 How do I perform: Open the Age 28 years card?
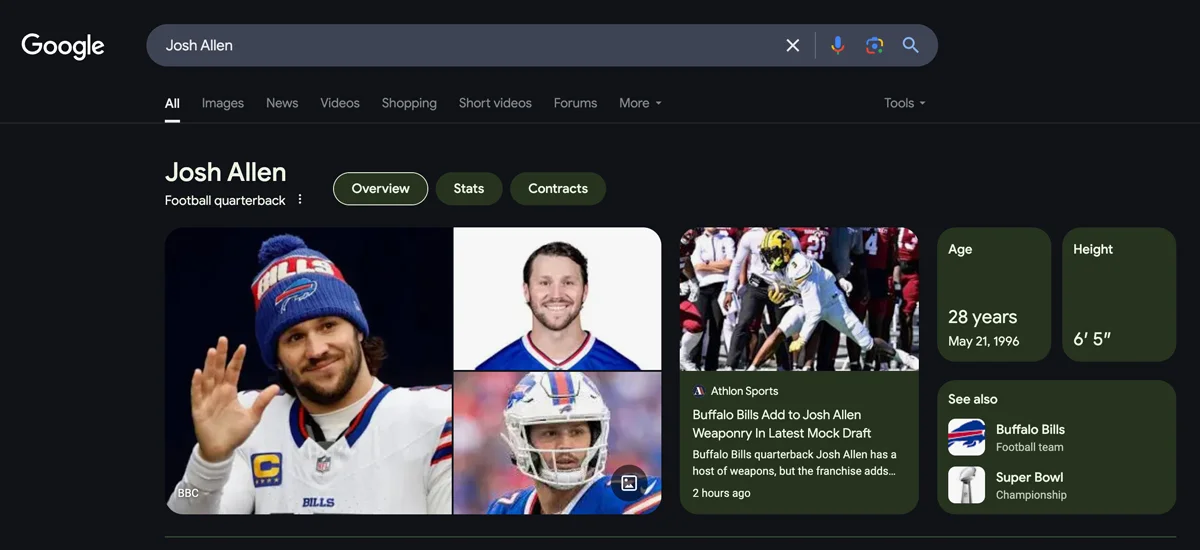[994, 294]
